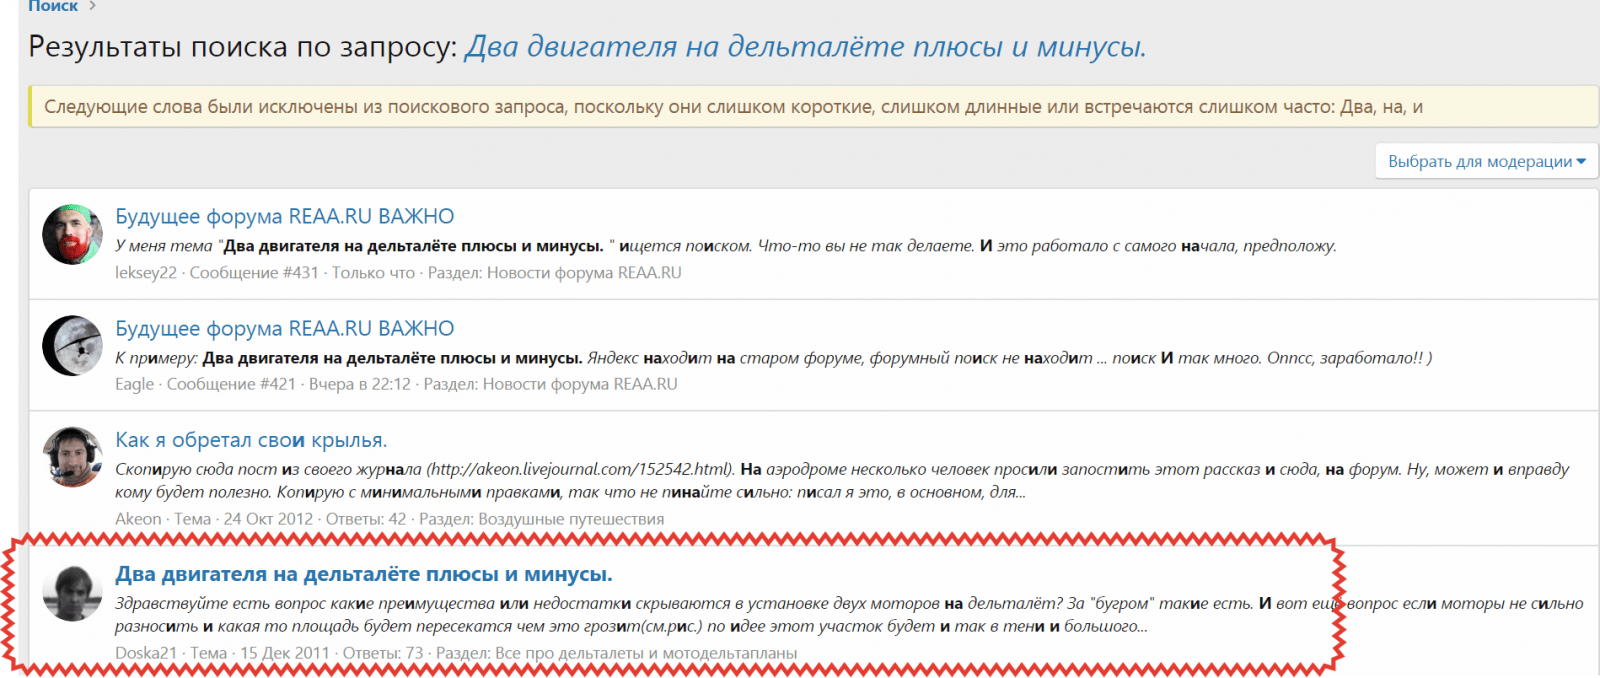Click the 'Ответы: 42' text
Screen dimensions: 1600x678
click(x=366, y=519)
